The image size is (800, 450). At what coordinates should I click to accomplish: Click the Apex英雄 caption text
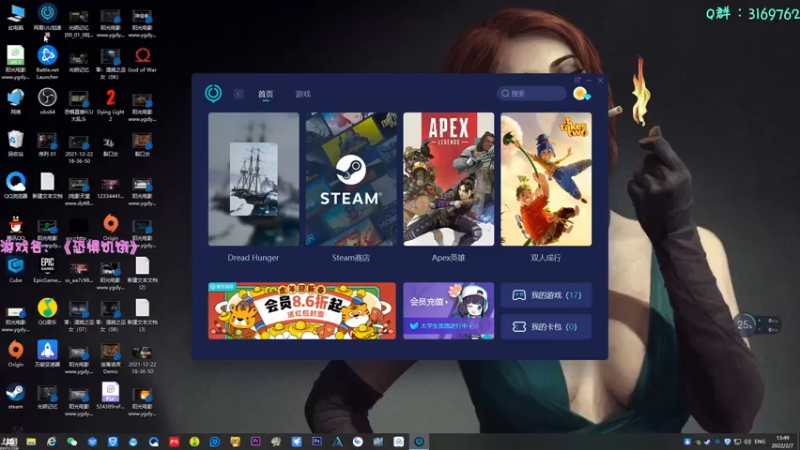click(448, 258)
